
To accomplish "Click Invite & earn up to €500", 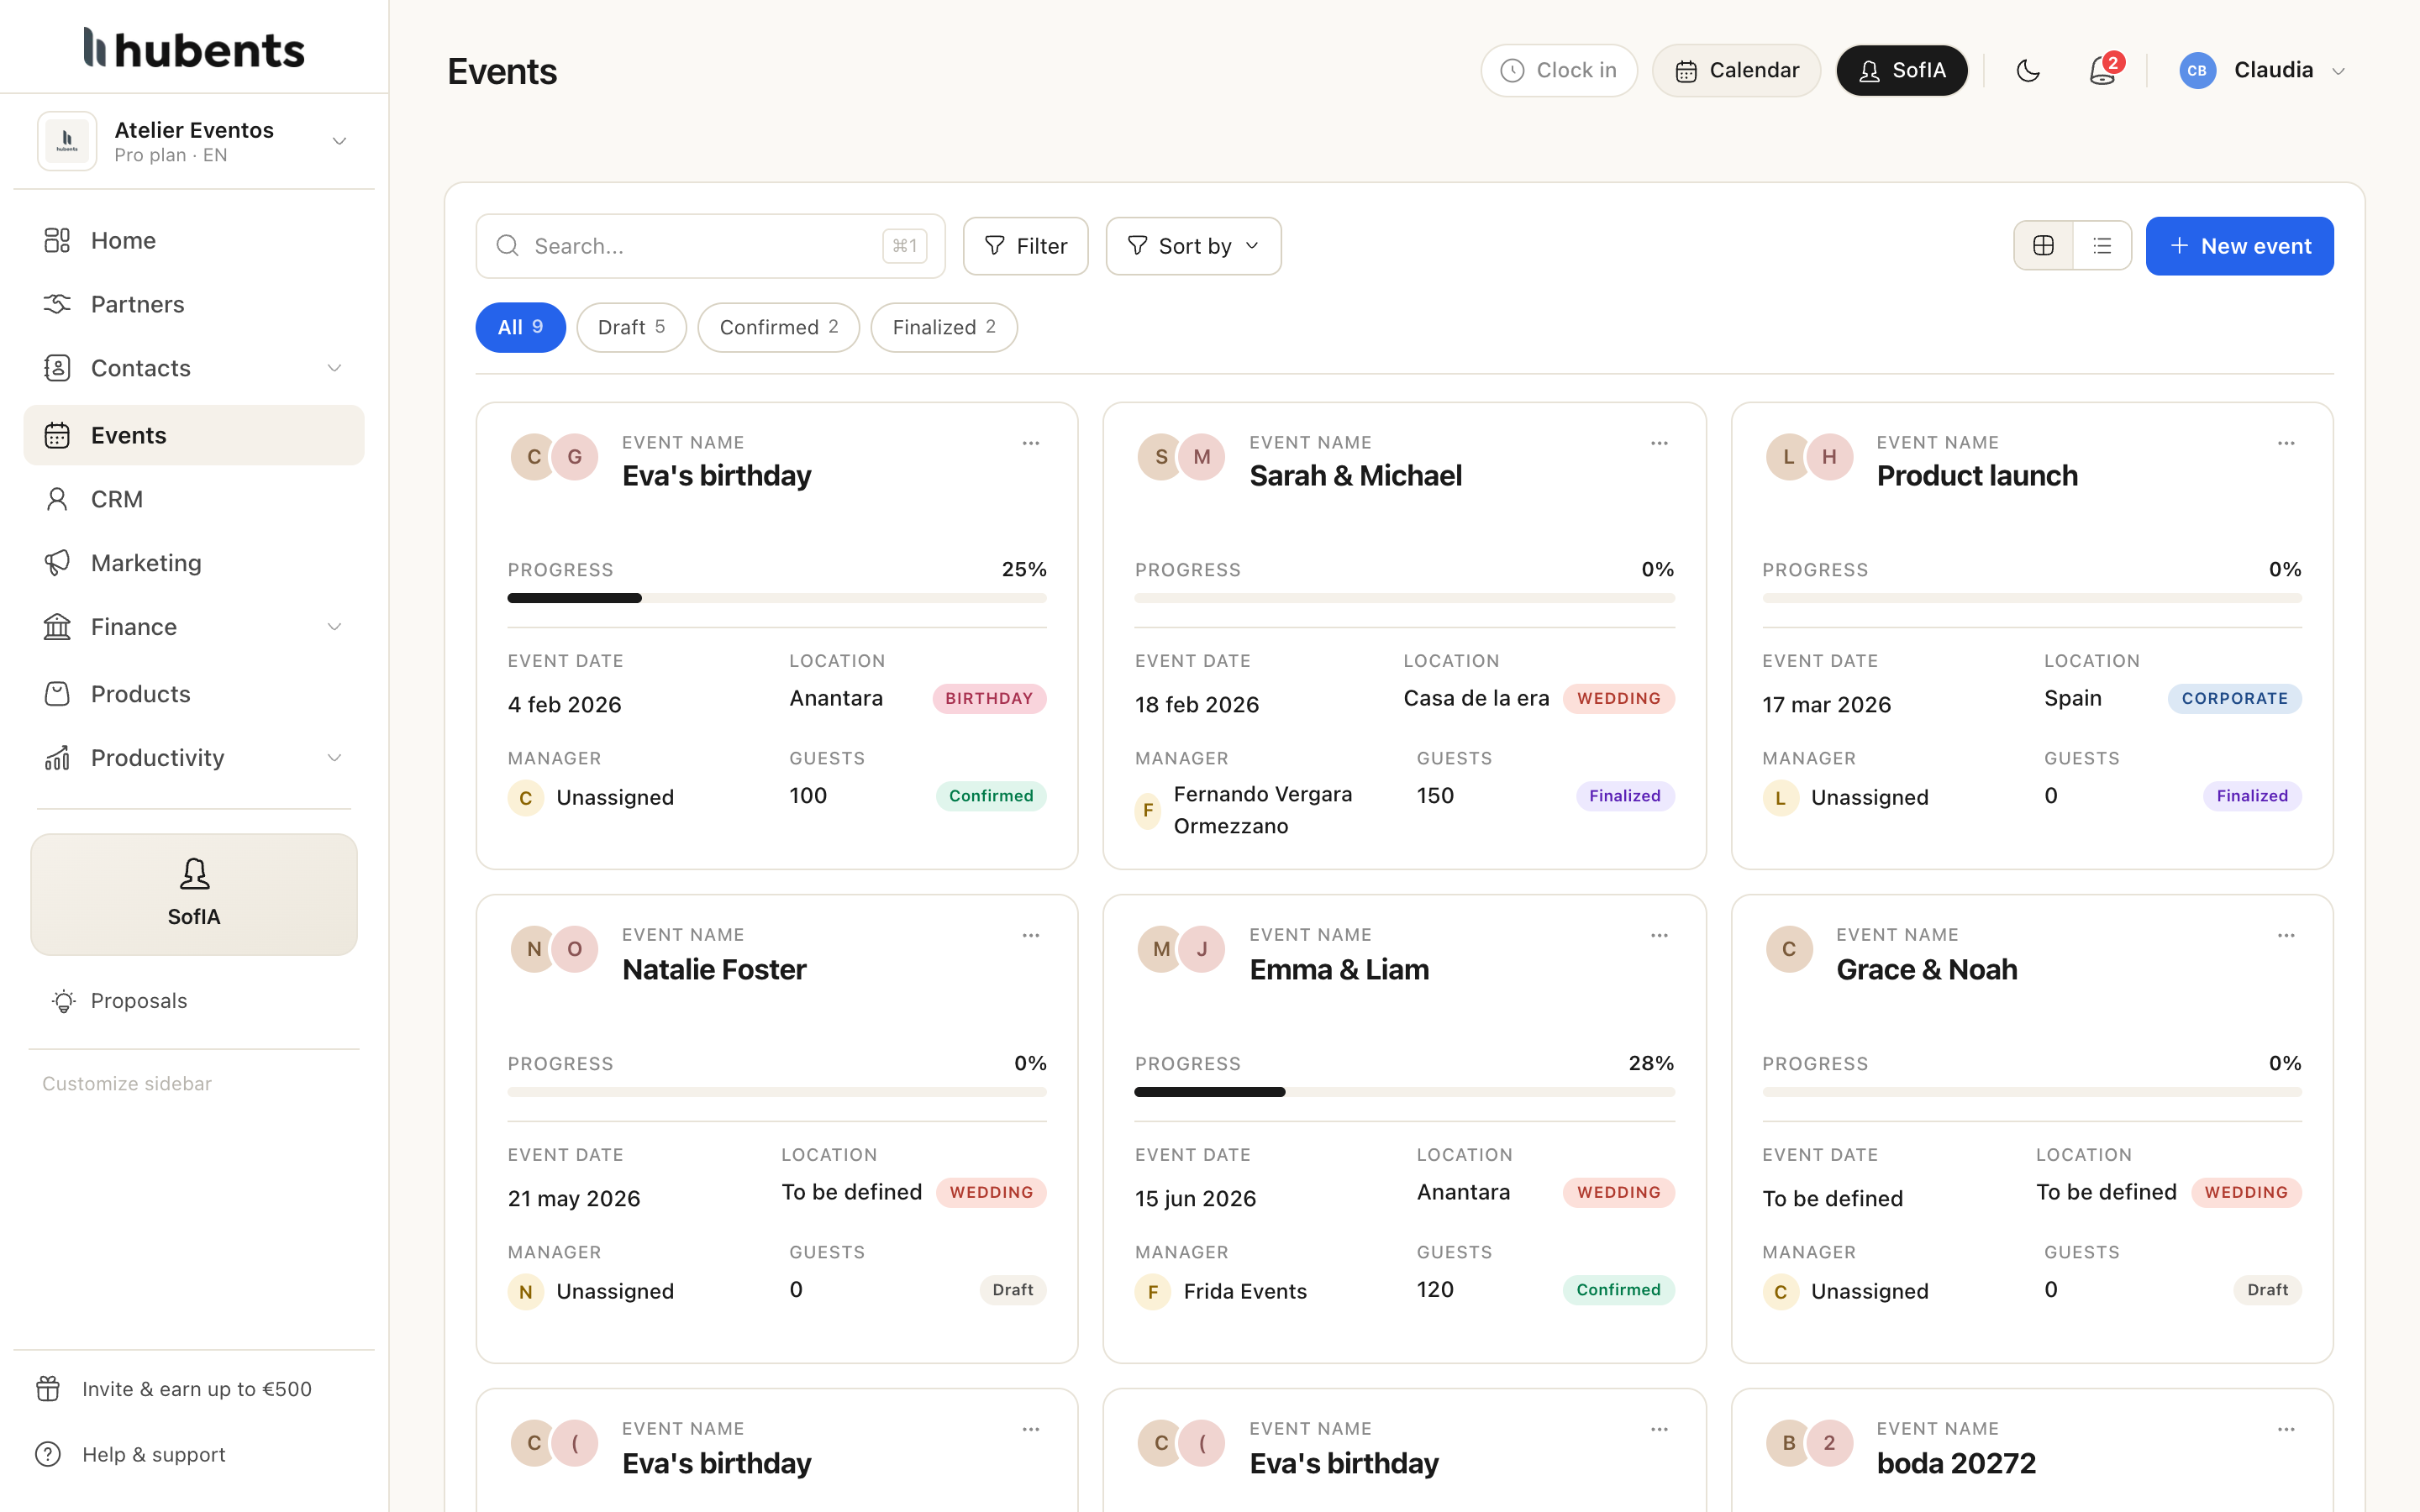I will pyautogui.click(x=174, y=1389).
